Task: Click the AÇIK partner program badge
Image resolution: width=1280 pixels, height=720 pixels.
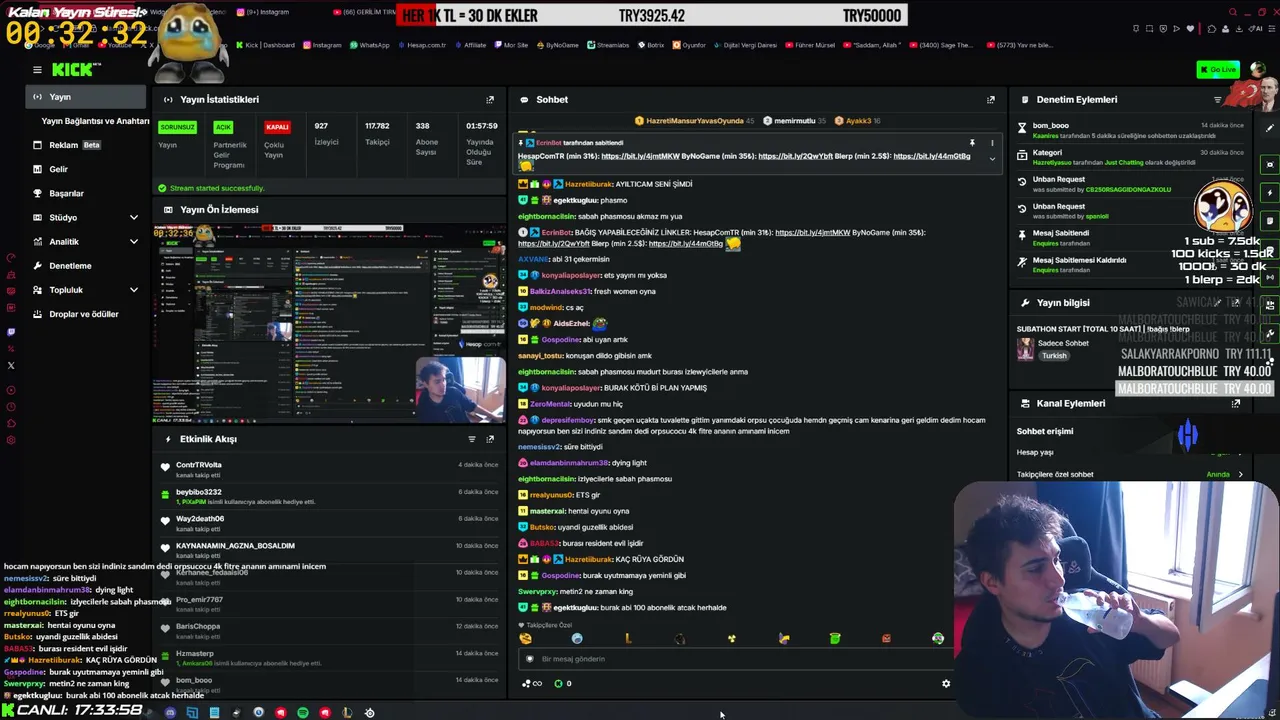Action: (x=223, y=127)
